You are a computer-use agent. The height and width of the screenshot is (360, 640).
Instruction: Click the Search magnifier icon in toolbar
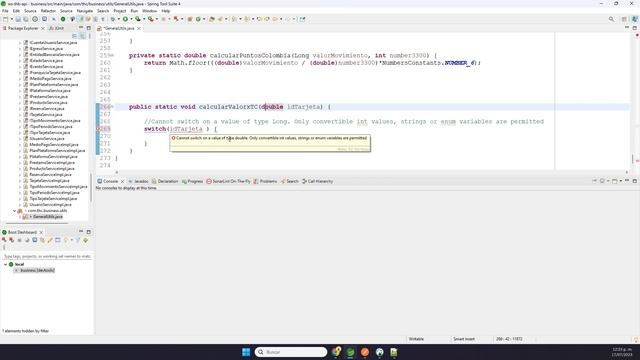pos(611,19)
